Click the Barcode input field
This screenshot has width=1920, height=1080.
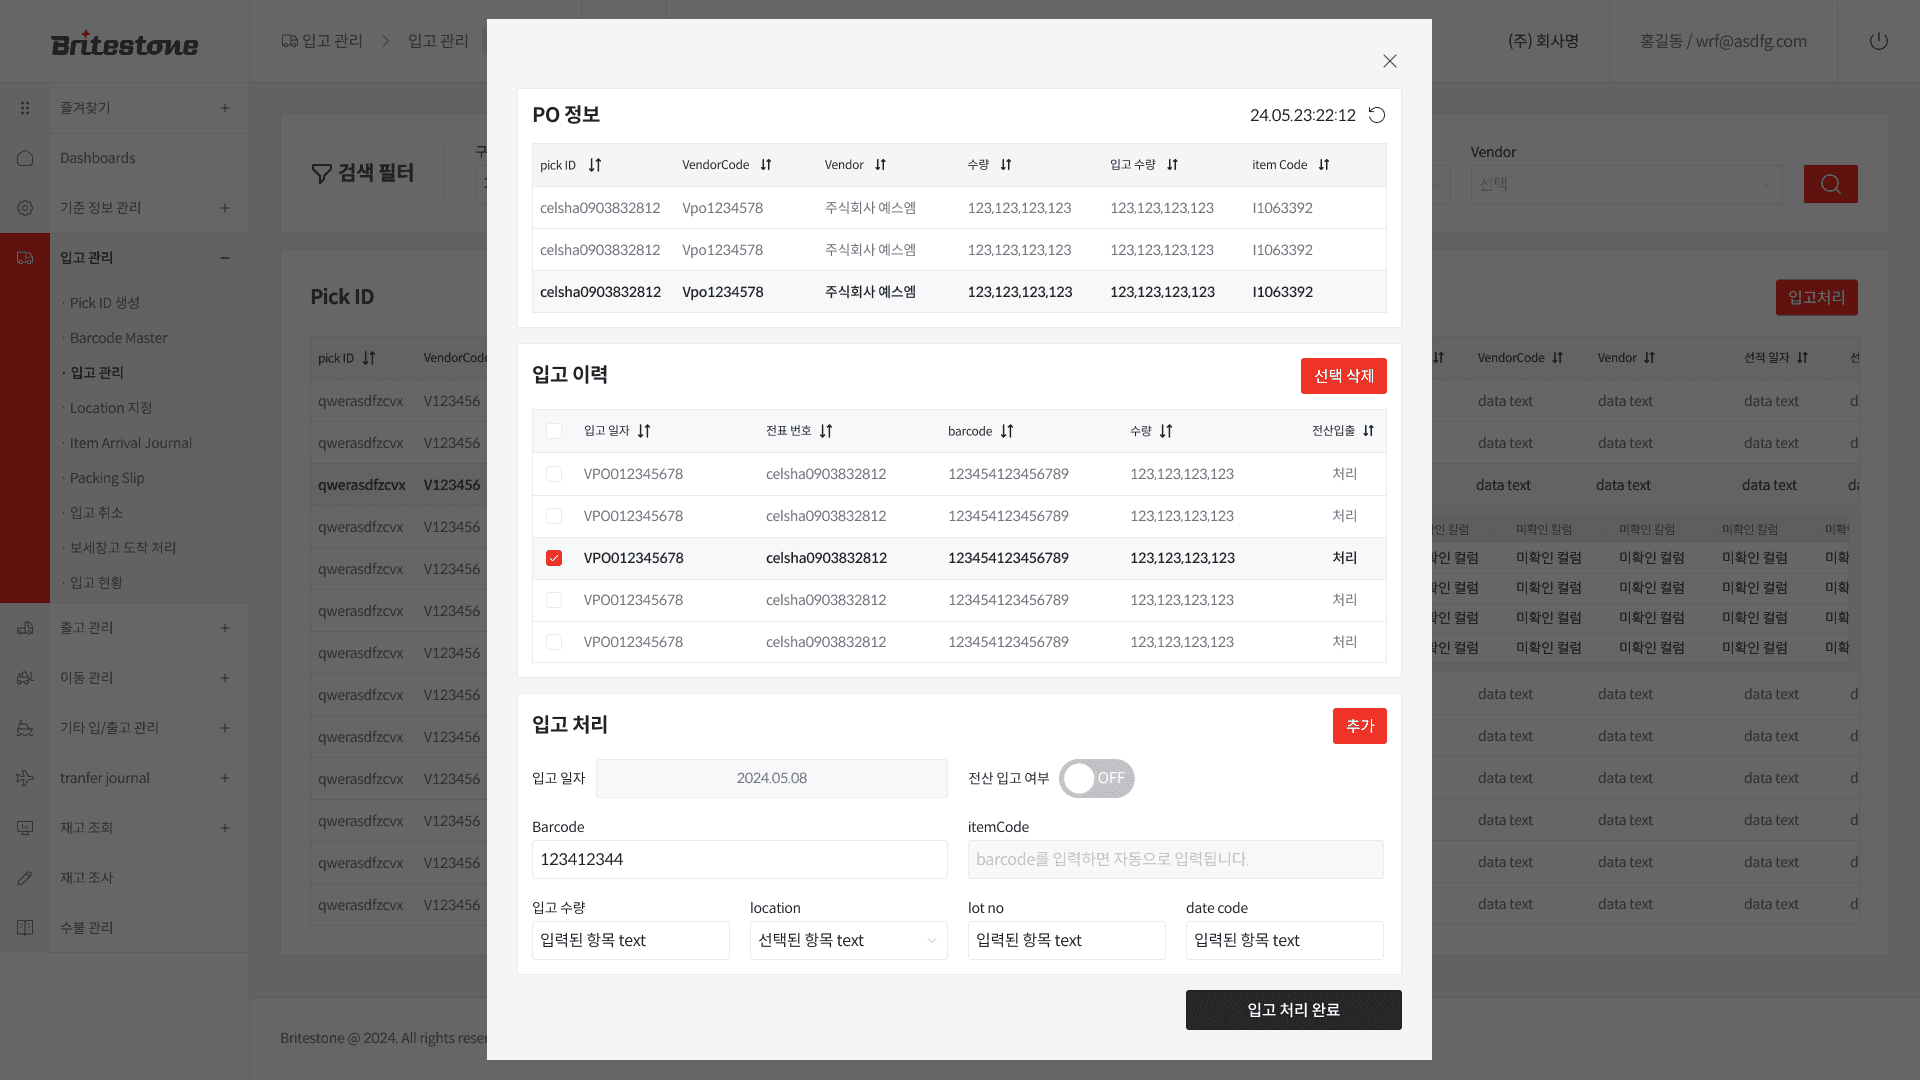(x=739, y=859)
